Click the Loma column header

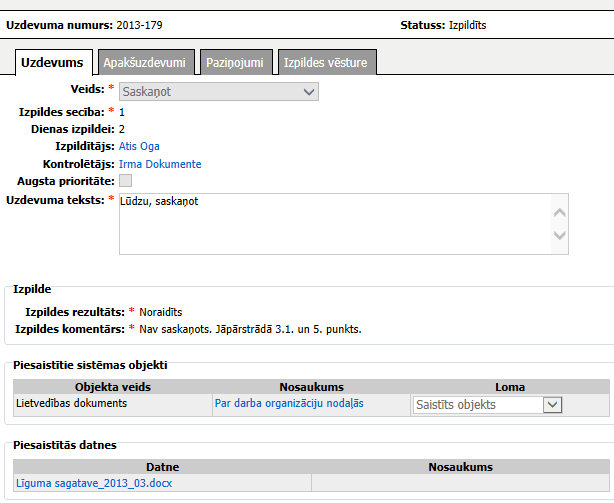tap(509, 386)
